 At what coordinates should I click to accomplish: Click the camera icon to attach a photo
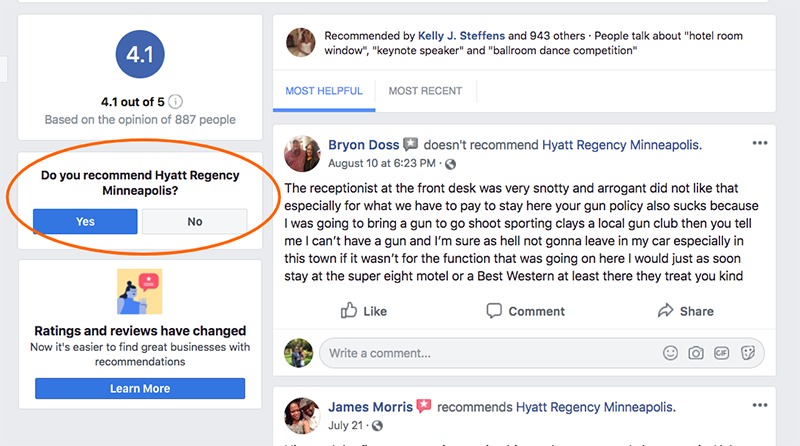coord(696,353)
